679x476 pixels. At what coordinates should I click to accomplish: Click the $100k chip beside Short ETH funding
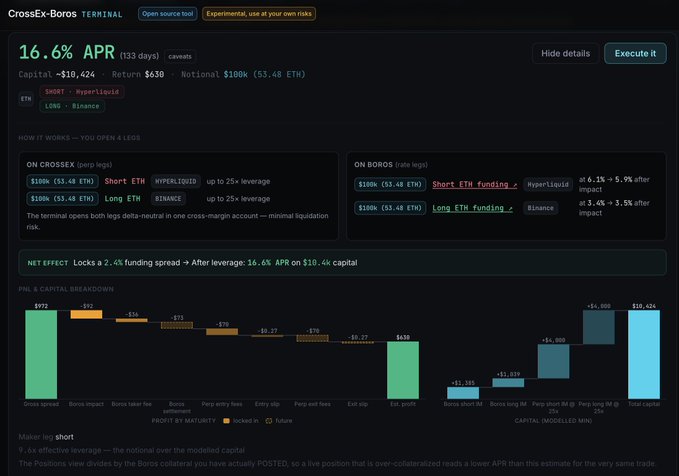pos(390,185)
